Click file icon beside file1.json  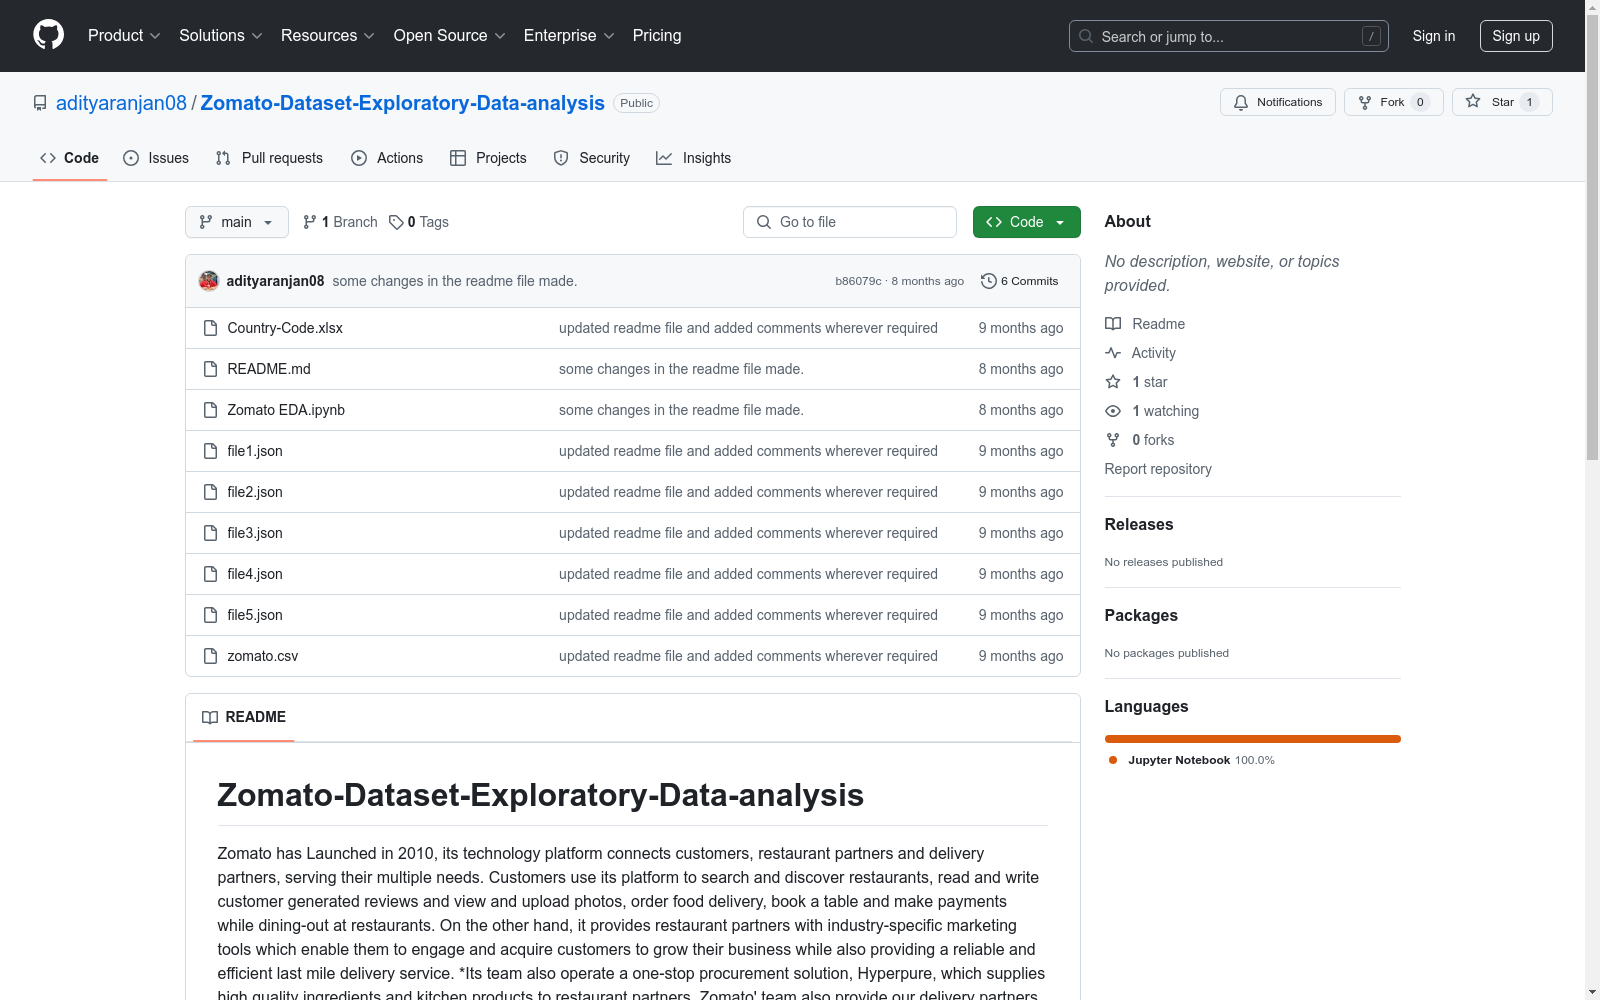tap(210, 451)
